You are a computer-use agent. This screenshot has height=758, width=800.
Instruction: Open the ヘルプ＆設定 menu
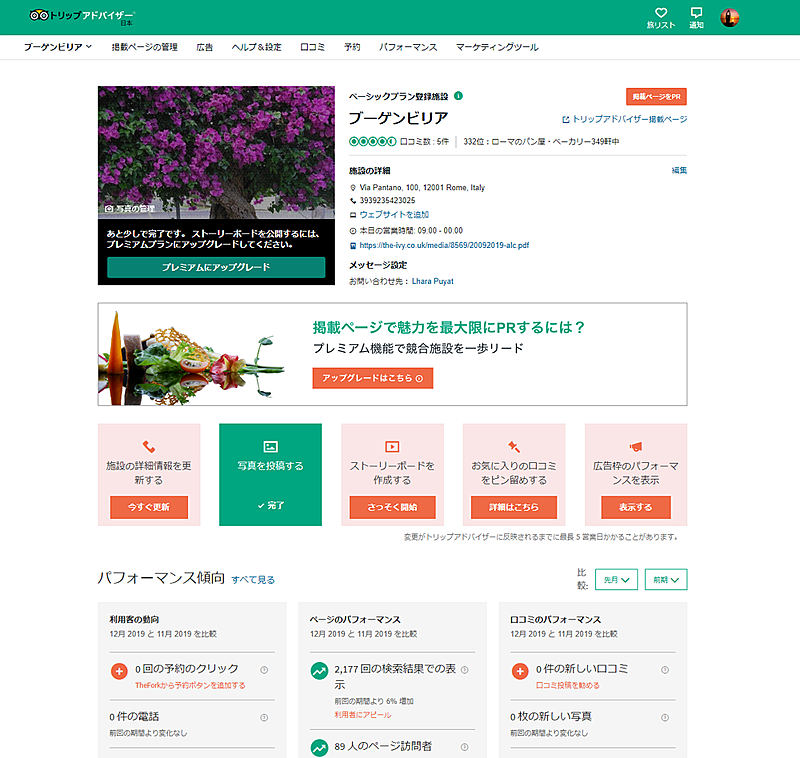coord(256,47)
